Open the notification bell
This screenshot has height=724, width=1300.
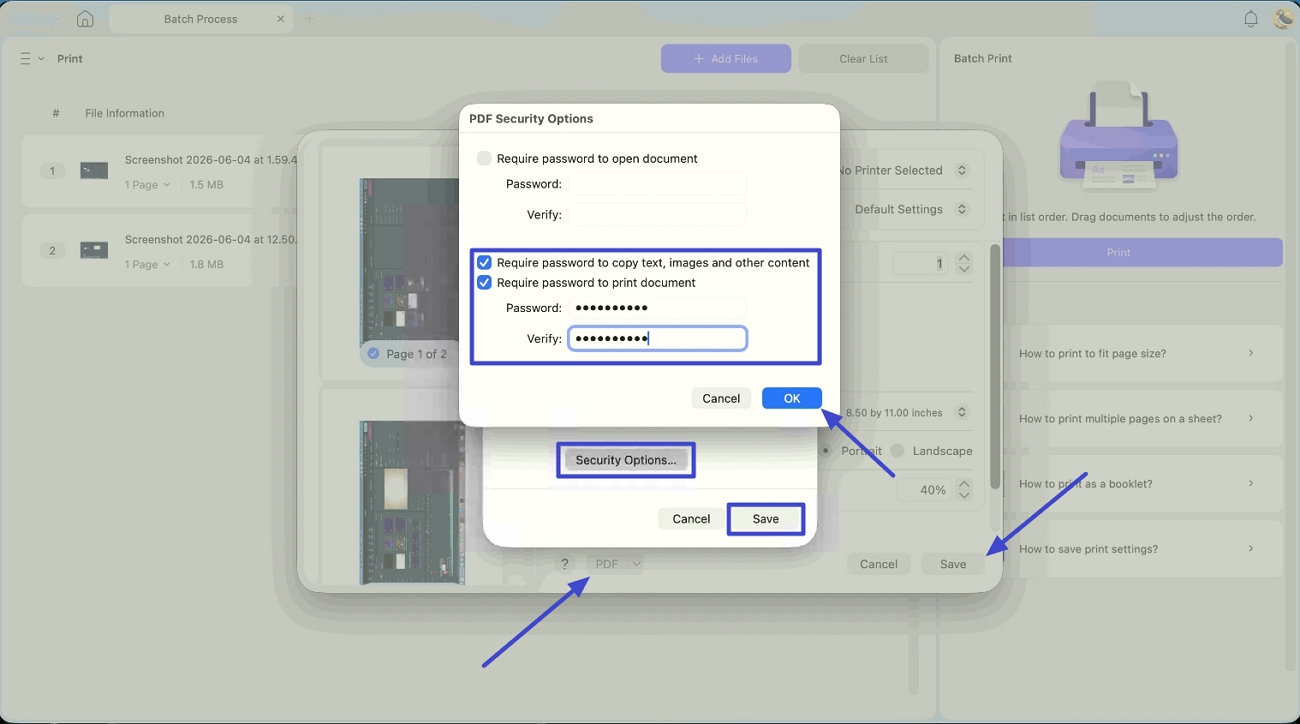point(1251,19)
